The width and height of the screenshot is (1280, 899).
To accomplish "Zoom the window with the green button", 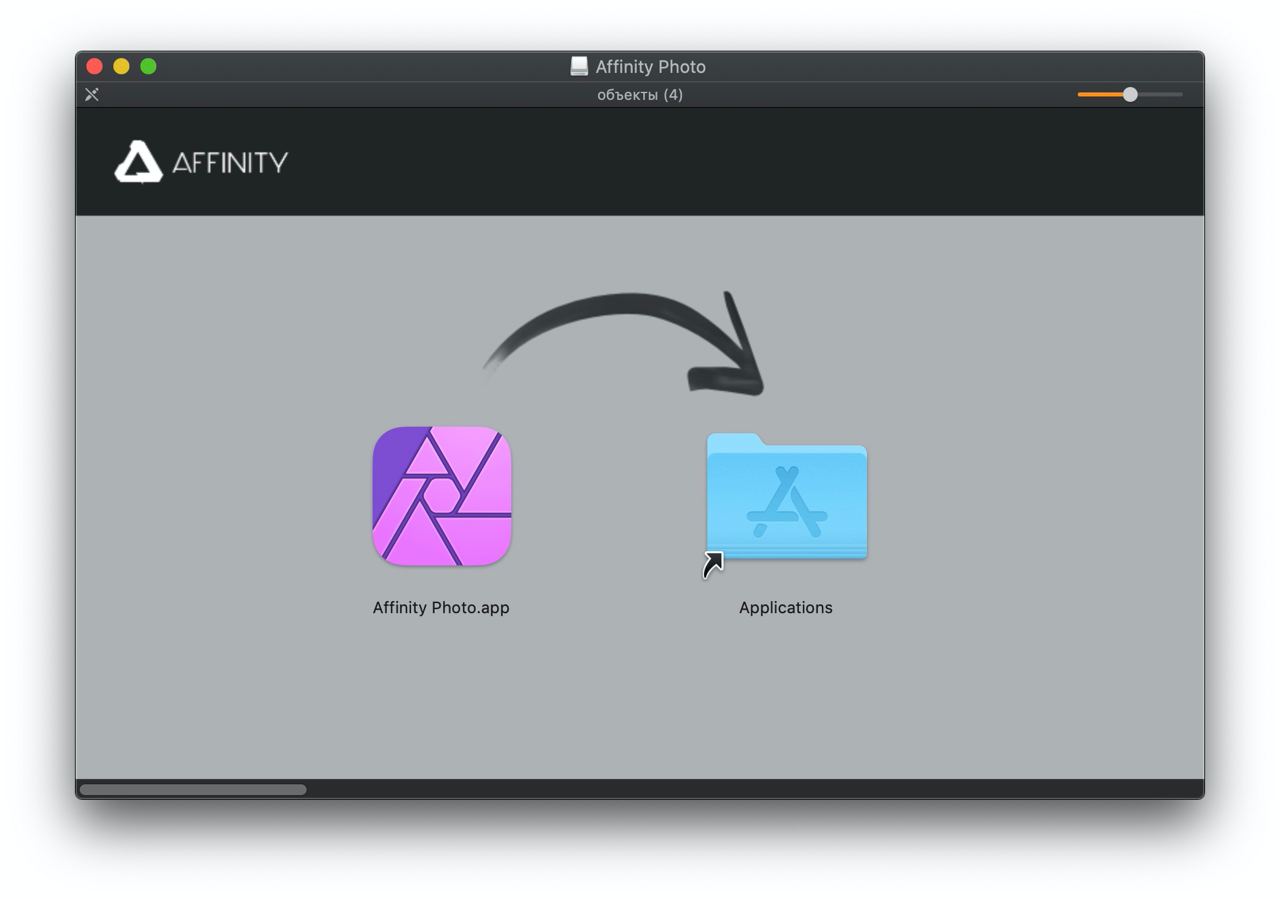I will pyautogui.click(x=148, y=66).
